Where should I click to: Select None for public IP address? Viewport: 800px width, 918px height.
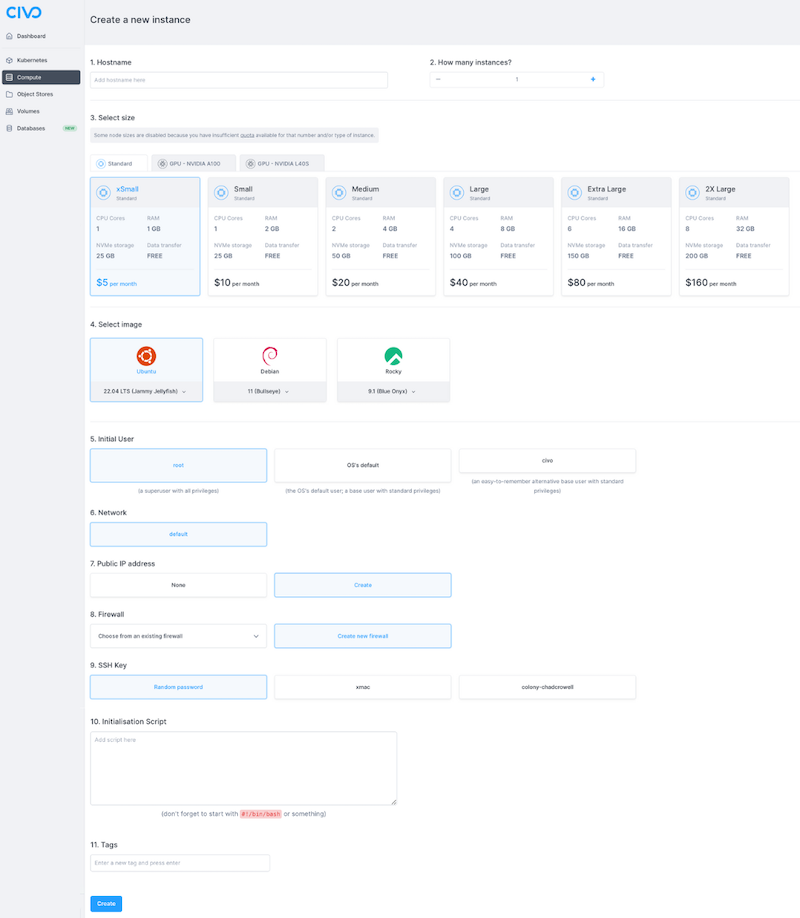pyautogui.click(x=178, y=585)
